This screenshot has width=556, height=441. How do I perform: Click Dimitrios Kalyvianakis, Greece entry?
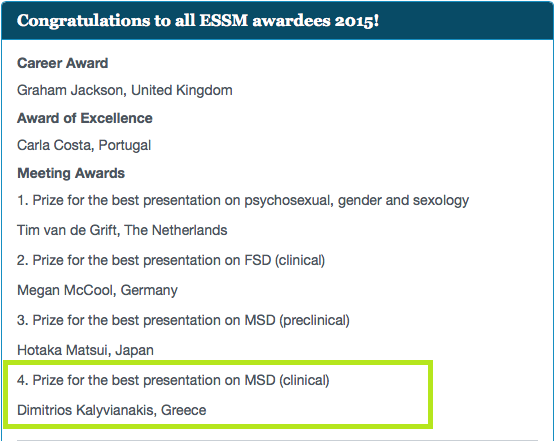pos(111,410)
